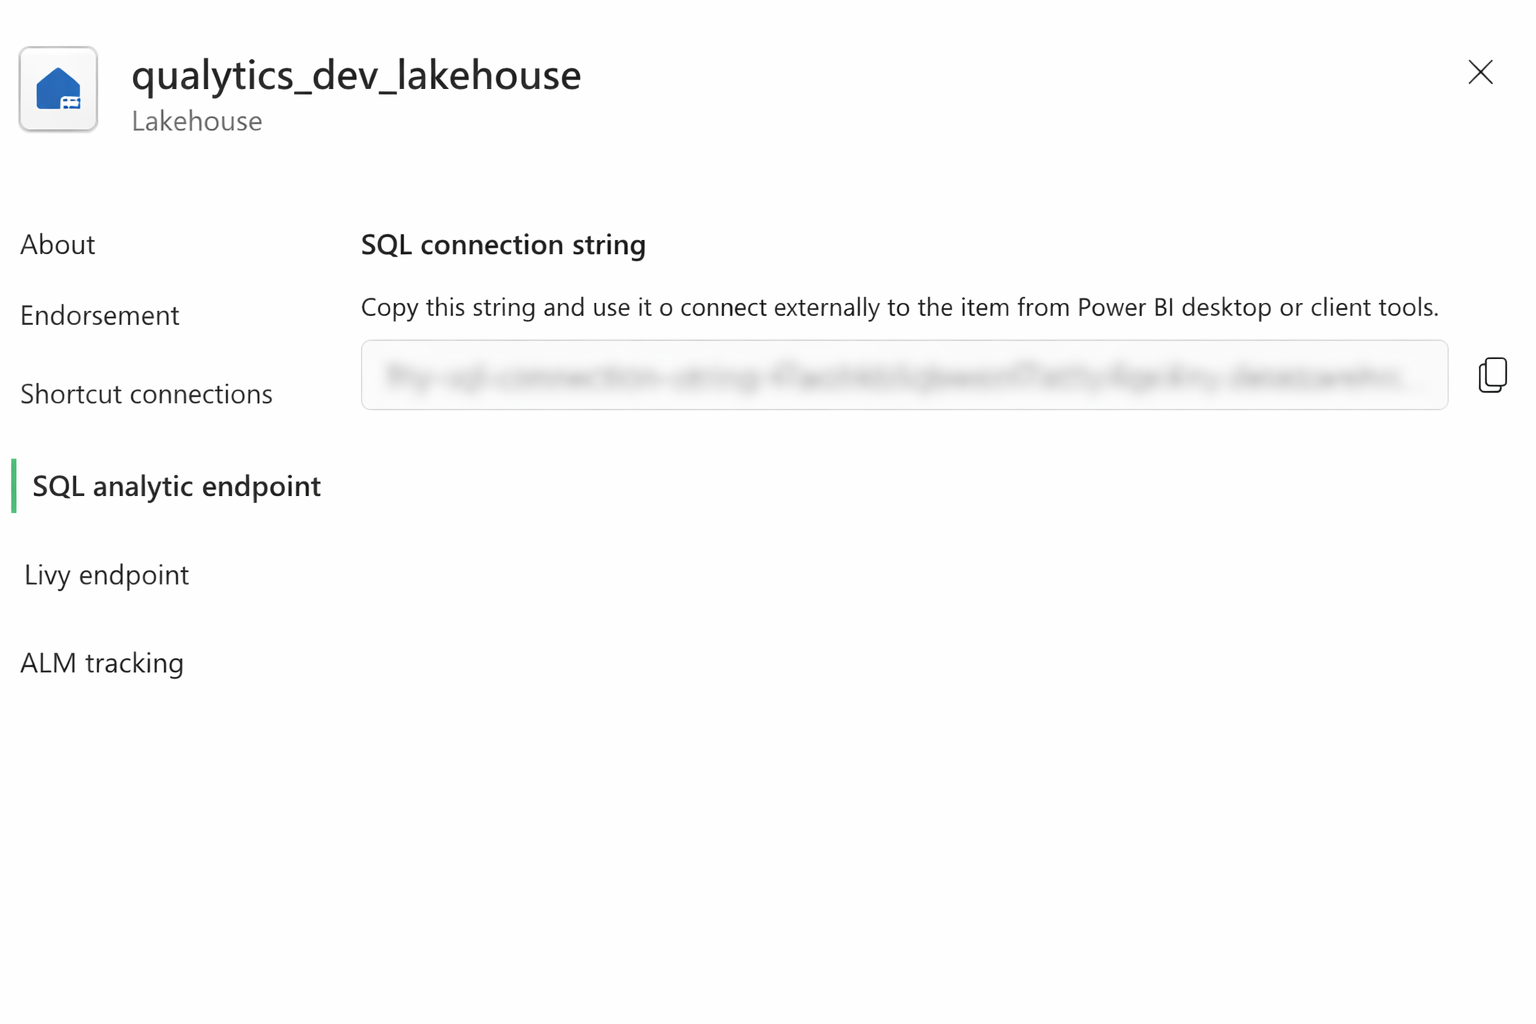The image size is (1536, 1024).
Task: Click the Lakehouse subtitle label
Action: point(197,121)
